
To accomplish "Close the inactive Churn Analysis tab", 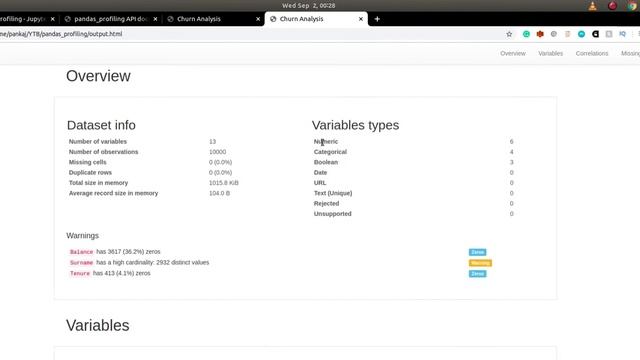I will click(x=258, y=19).
